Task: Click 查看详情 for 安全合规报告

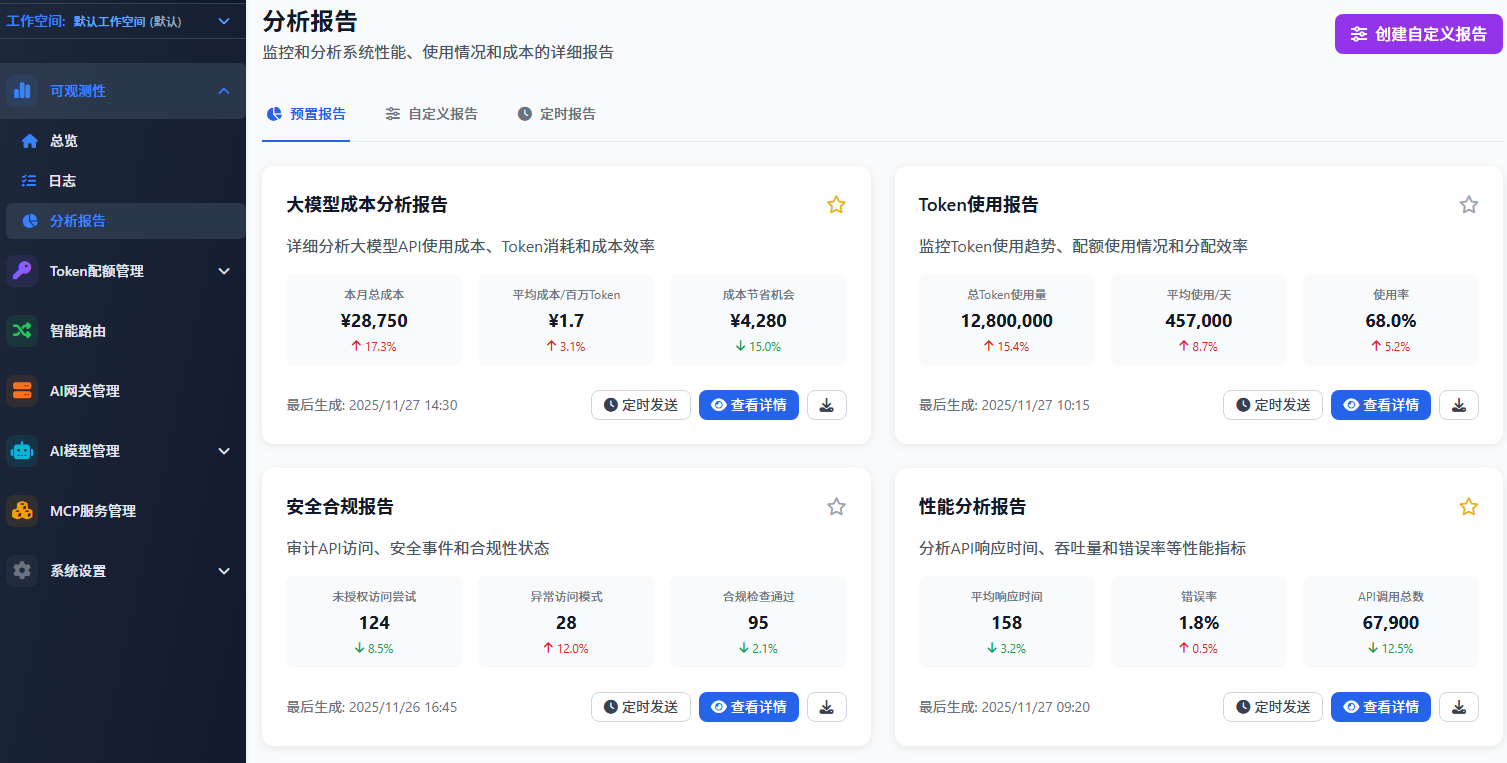Action: click(x=749, y=707)
